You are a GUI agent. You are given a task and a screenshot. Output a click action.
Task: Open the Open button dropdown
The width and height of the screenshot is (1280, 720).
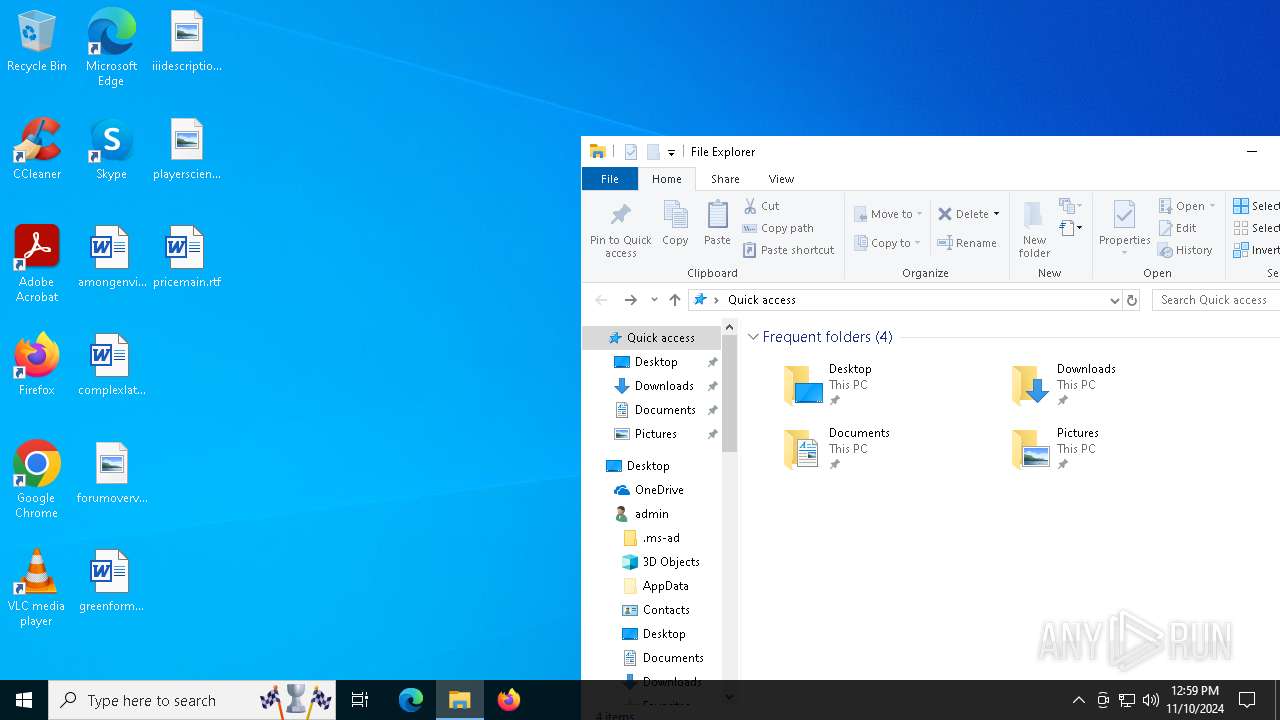pyautogui.click(x=1213, y=206)
